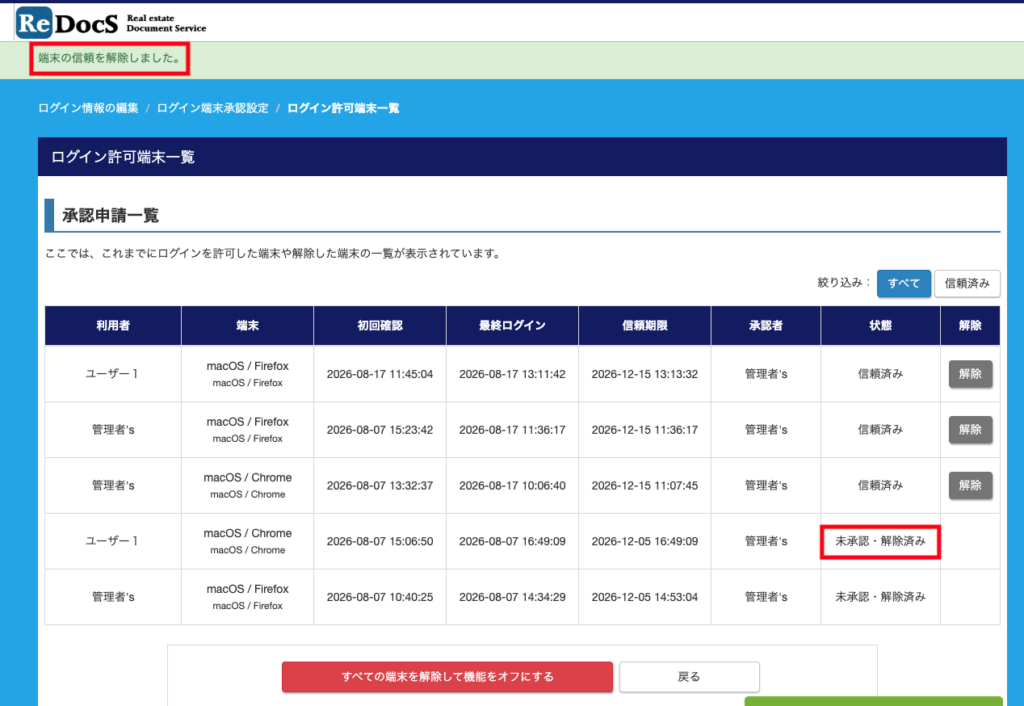Viewport: 1024px width, 706px height.
Task: Click the 端末 column header
Action: pos(248,325)
